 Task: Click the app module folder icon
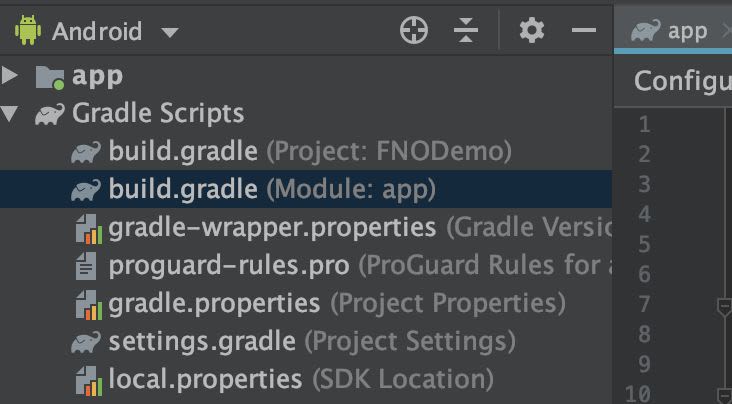50,77
